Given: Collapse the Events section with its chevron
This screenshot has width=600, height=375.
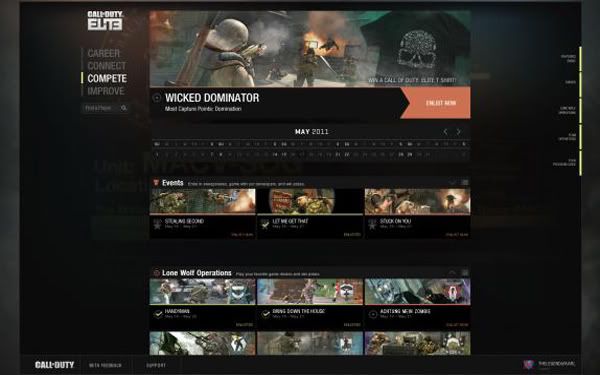Looking at the screenshot, I should click(x=452, y=183).
